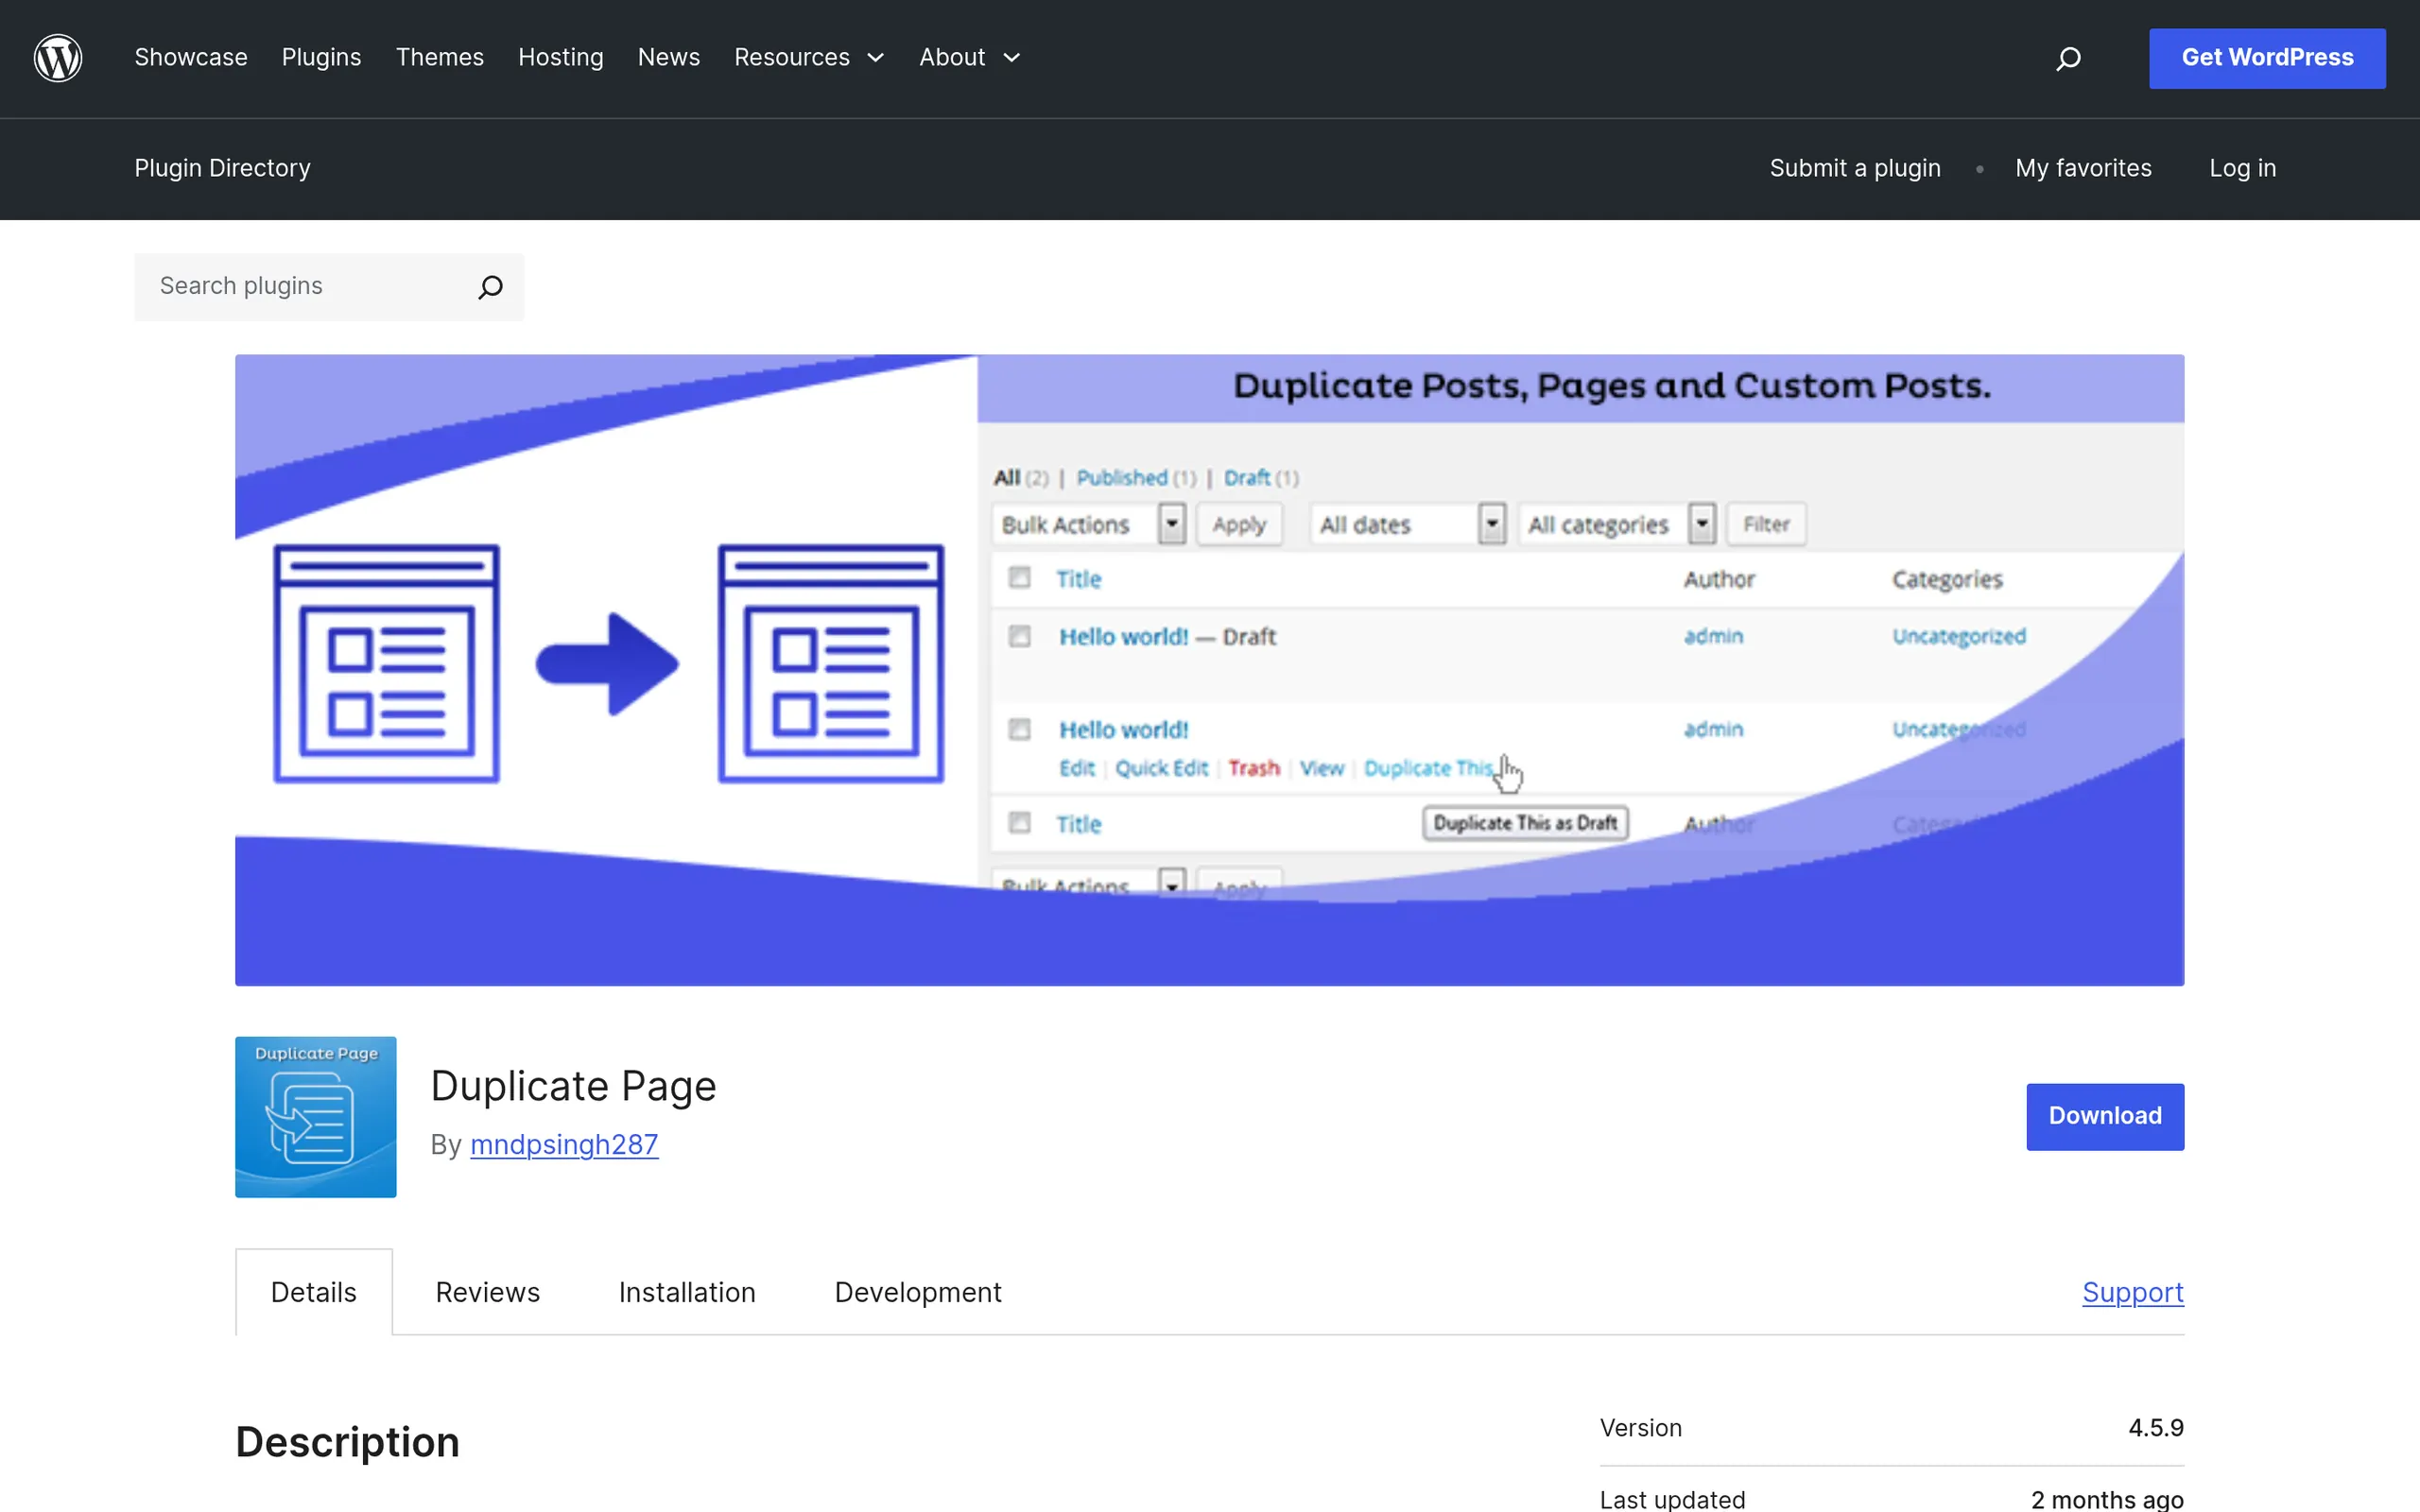Click the Last updated label
This screenshot has width=2420, height=1512.
1672,1499
